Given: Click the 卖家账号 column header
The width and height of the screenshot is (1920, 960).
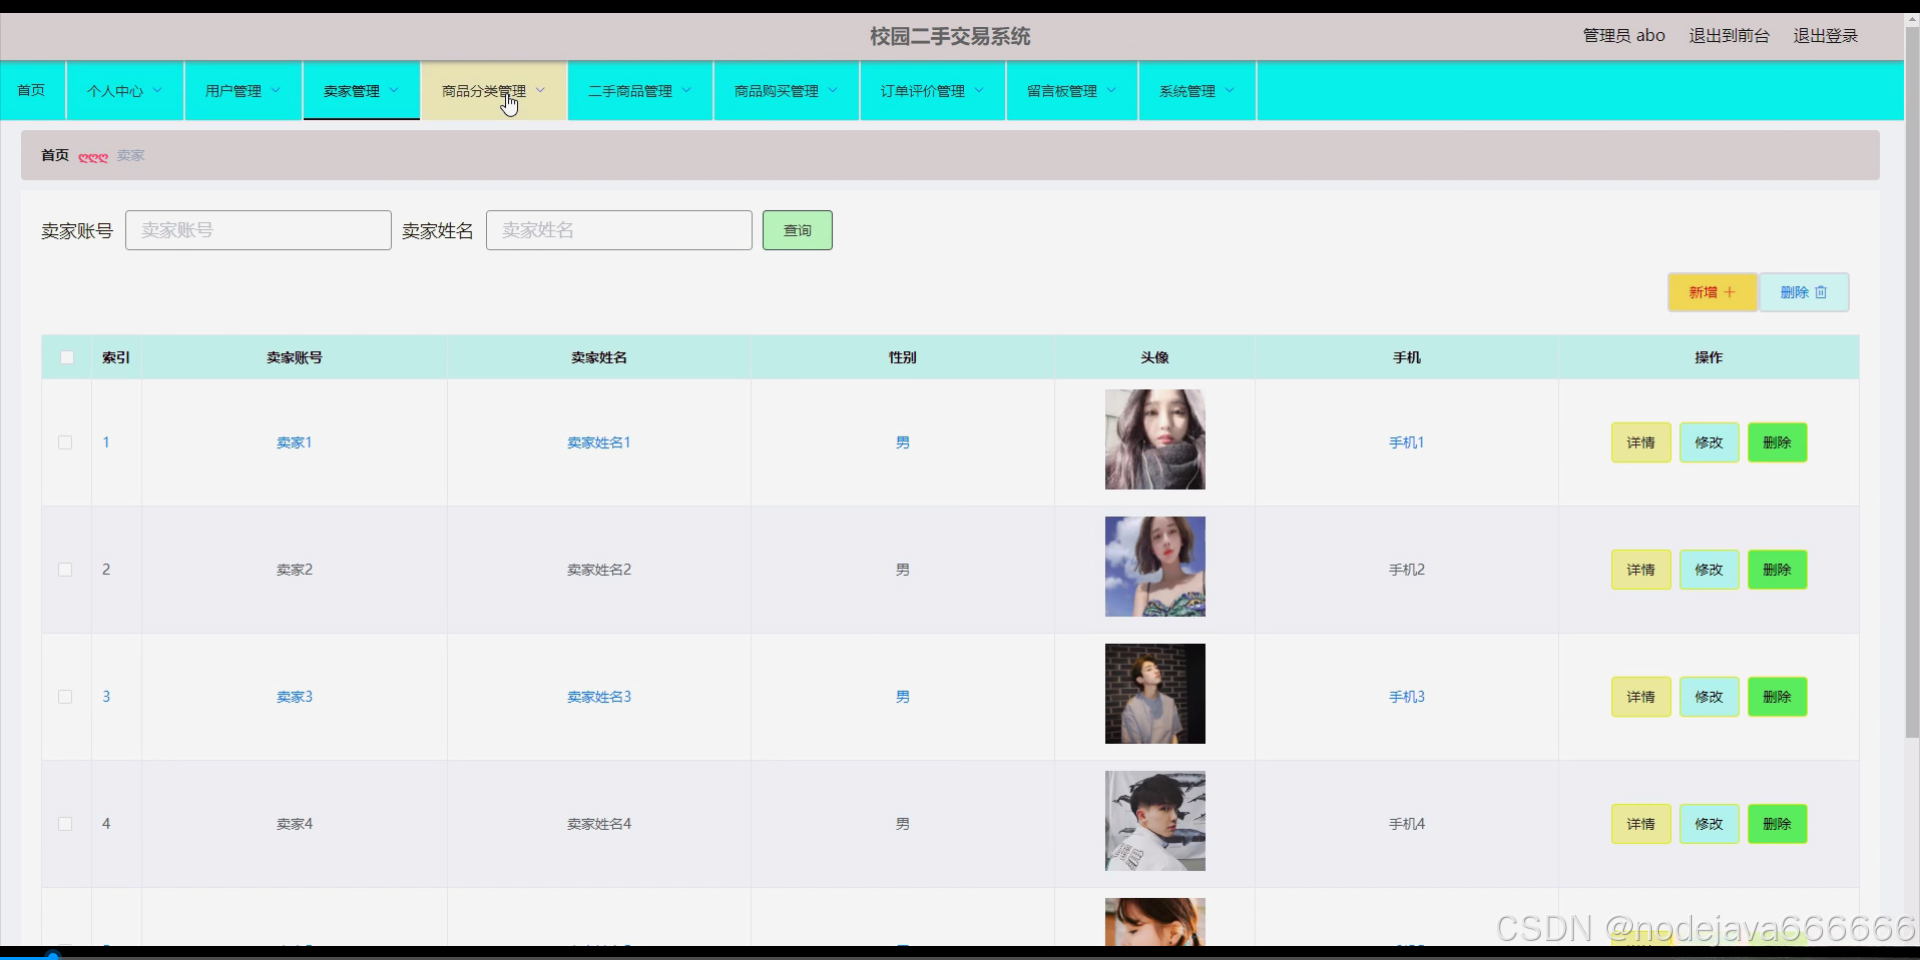Looking at the screenshot, I should pyautogui.click(x=294, y=357).
